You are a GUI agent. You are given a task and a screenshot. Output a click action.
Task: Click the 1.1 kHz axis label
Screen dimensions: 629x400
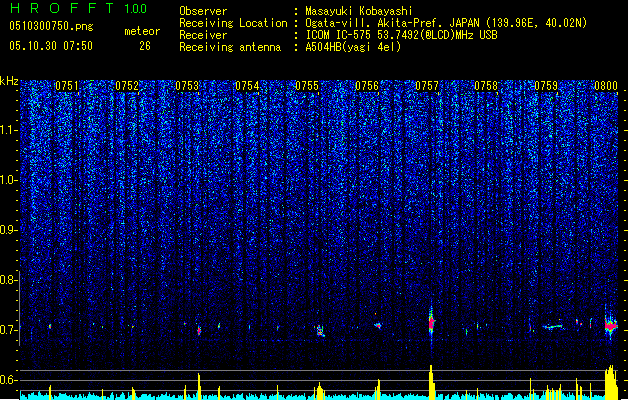(x=8, y=130)
